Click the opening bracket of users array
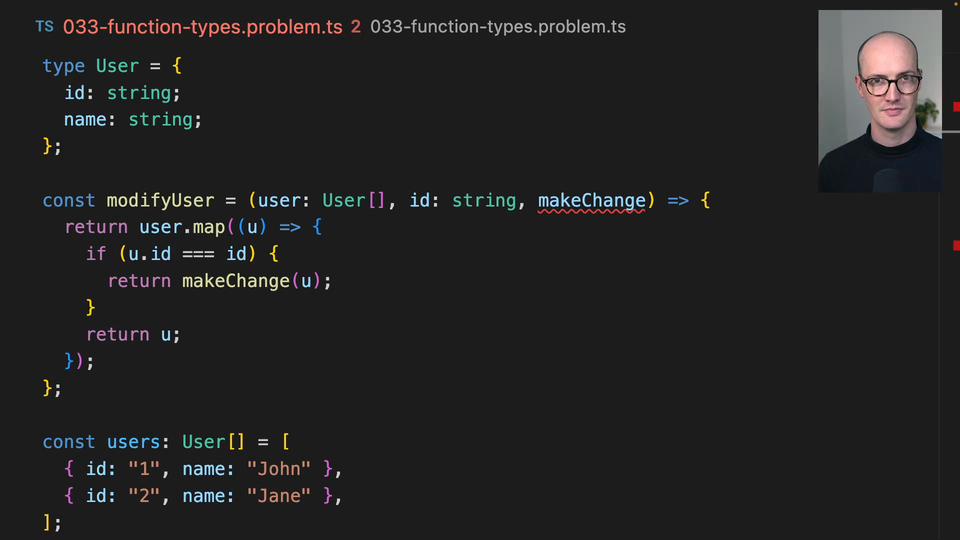This screenshot has height=540, width=960. click(x=285, y=442)
